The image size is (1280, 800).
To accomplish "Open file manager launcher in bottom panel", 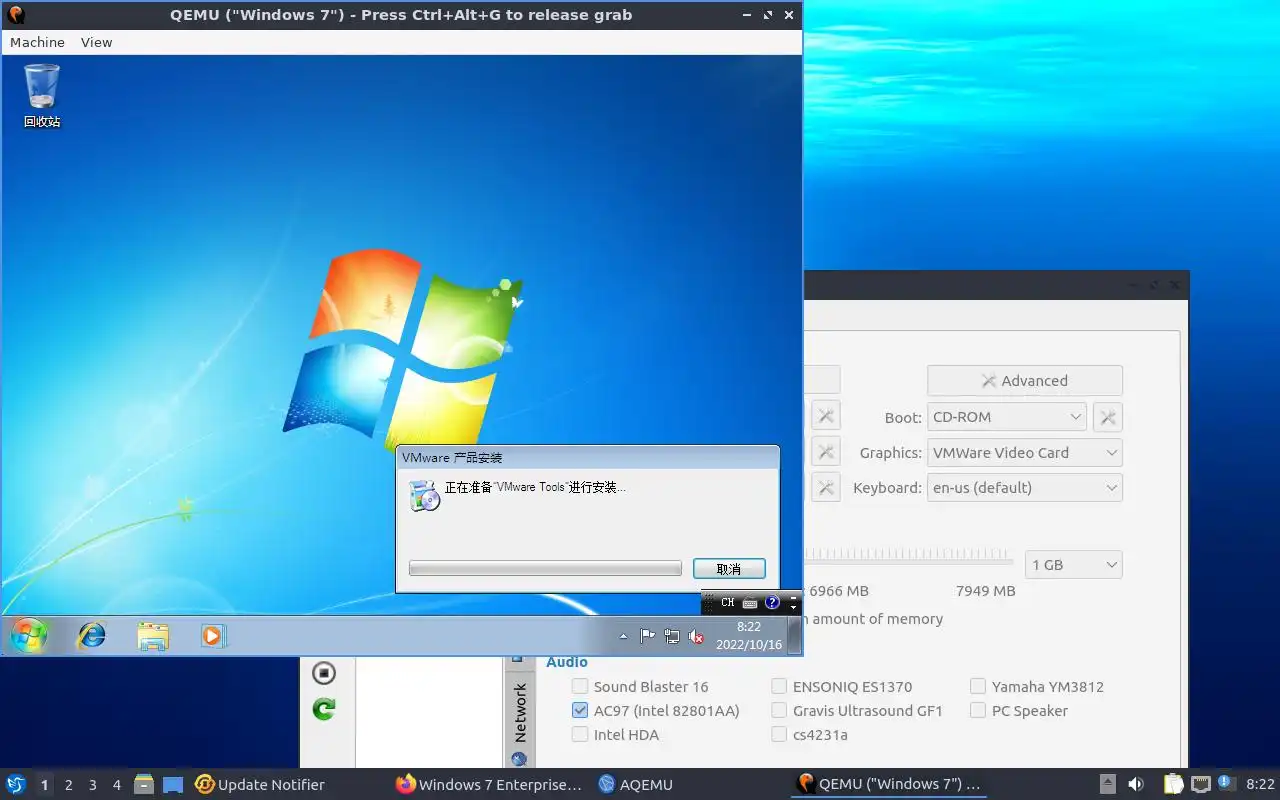I will (144, 785).
